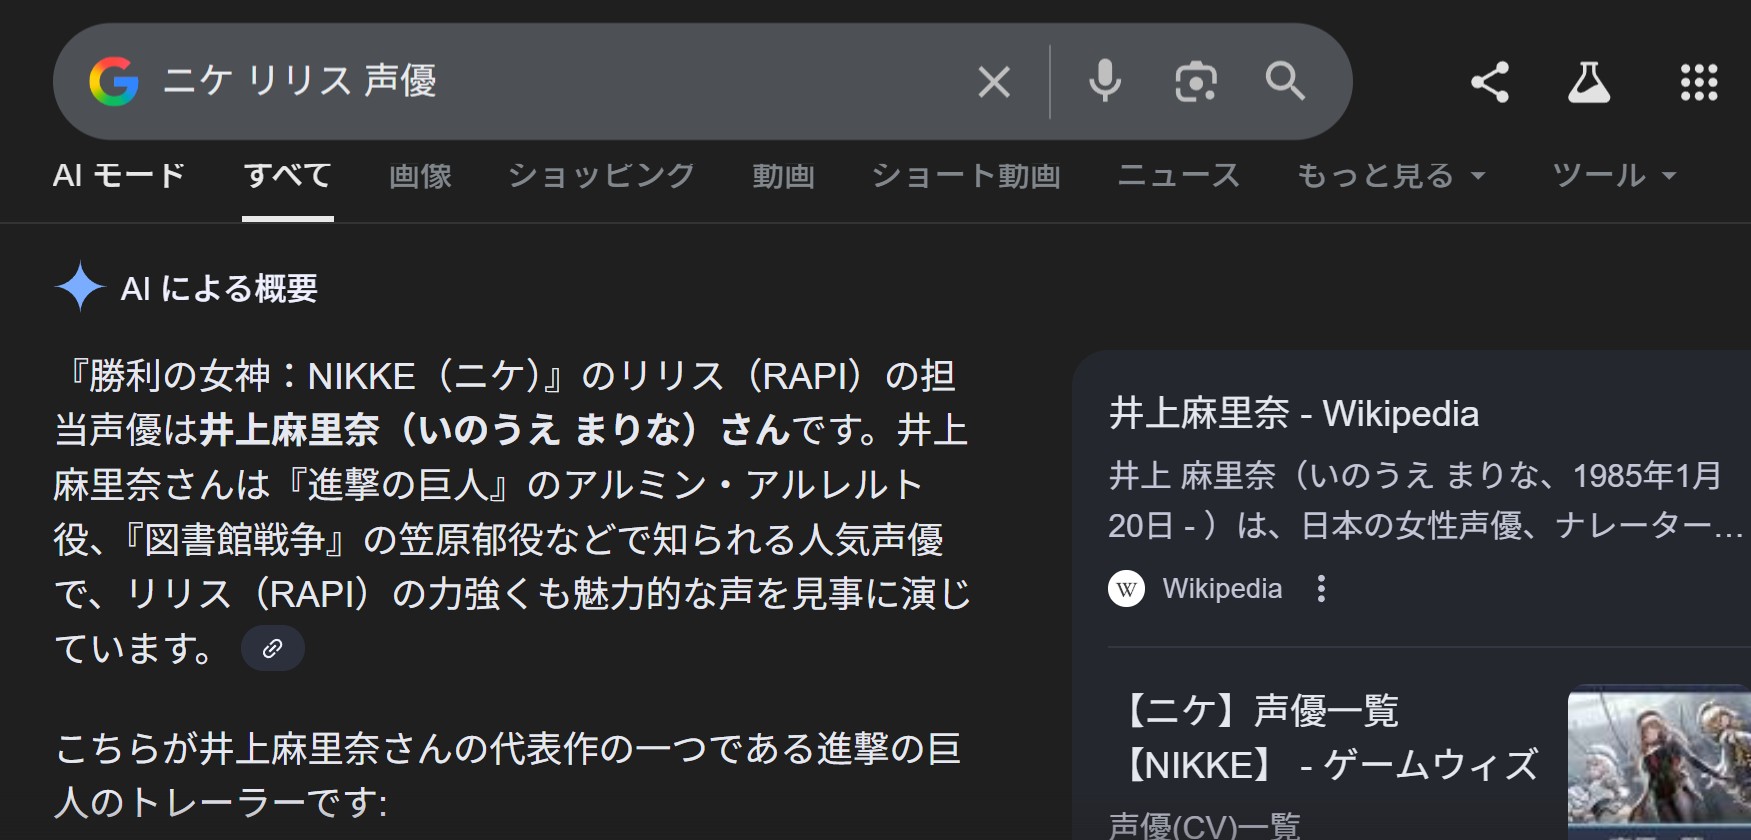Open Google Lens image search
Viewport: 1751px width, 840px height.
pyautogui.click(x=1195, y=82)
